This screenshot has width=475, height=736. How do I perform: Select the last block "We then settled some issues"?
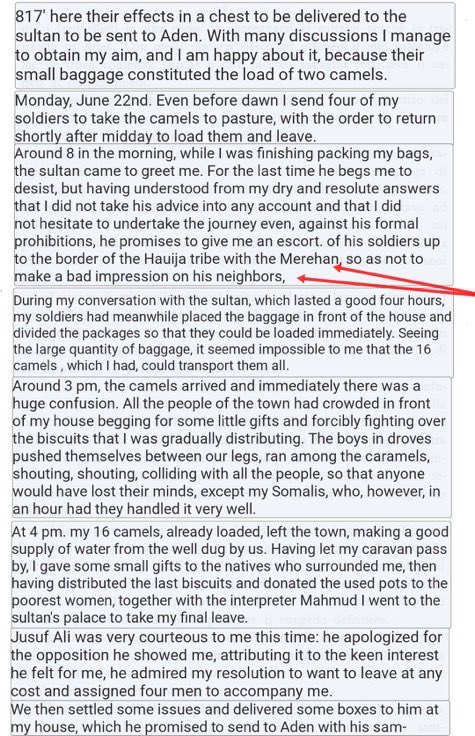[x=230, y=718]
